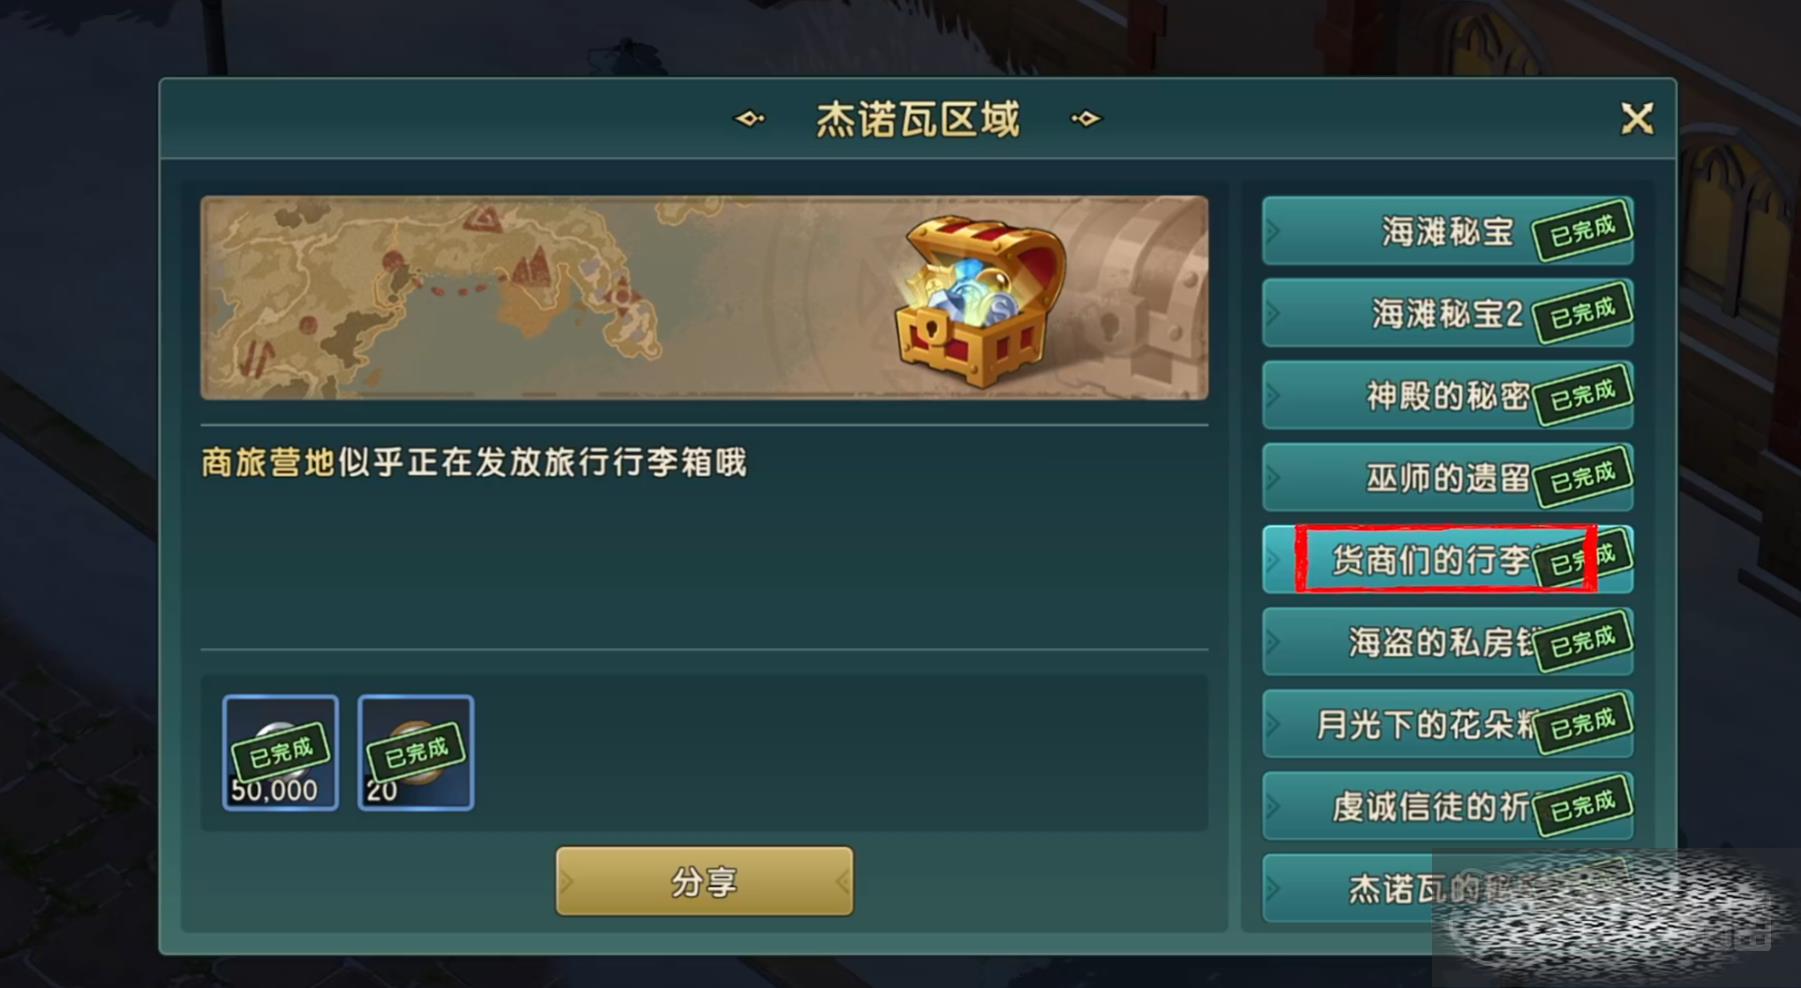The image size is (1801, 988).
Task: Select the 50,000 silver coin reward icon
Action: pos(280,752)
